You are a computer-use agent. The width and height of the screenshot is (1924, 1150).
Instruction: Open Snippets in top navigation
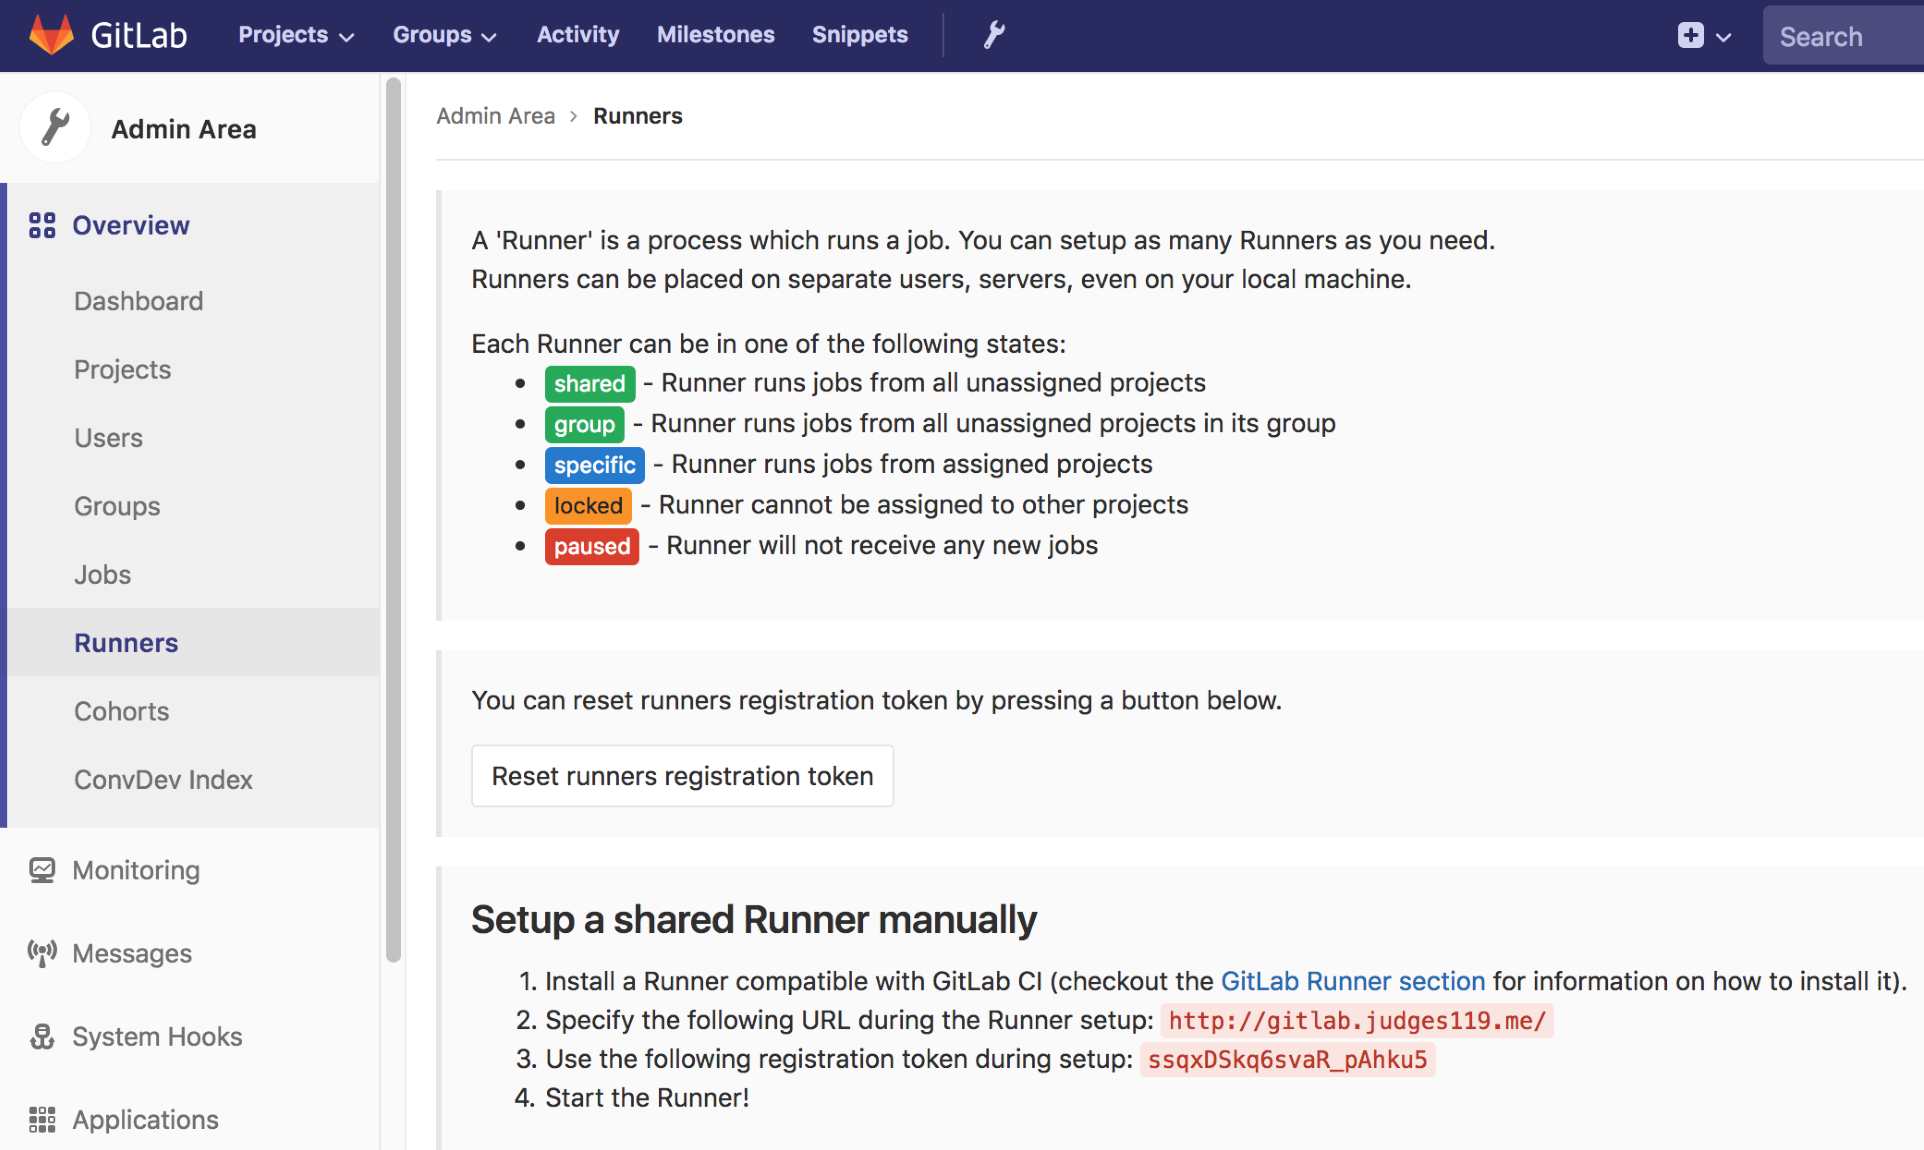click(x=859, y=35)
